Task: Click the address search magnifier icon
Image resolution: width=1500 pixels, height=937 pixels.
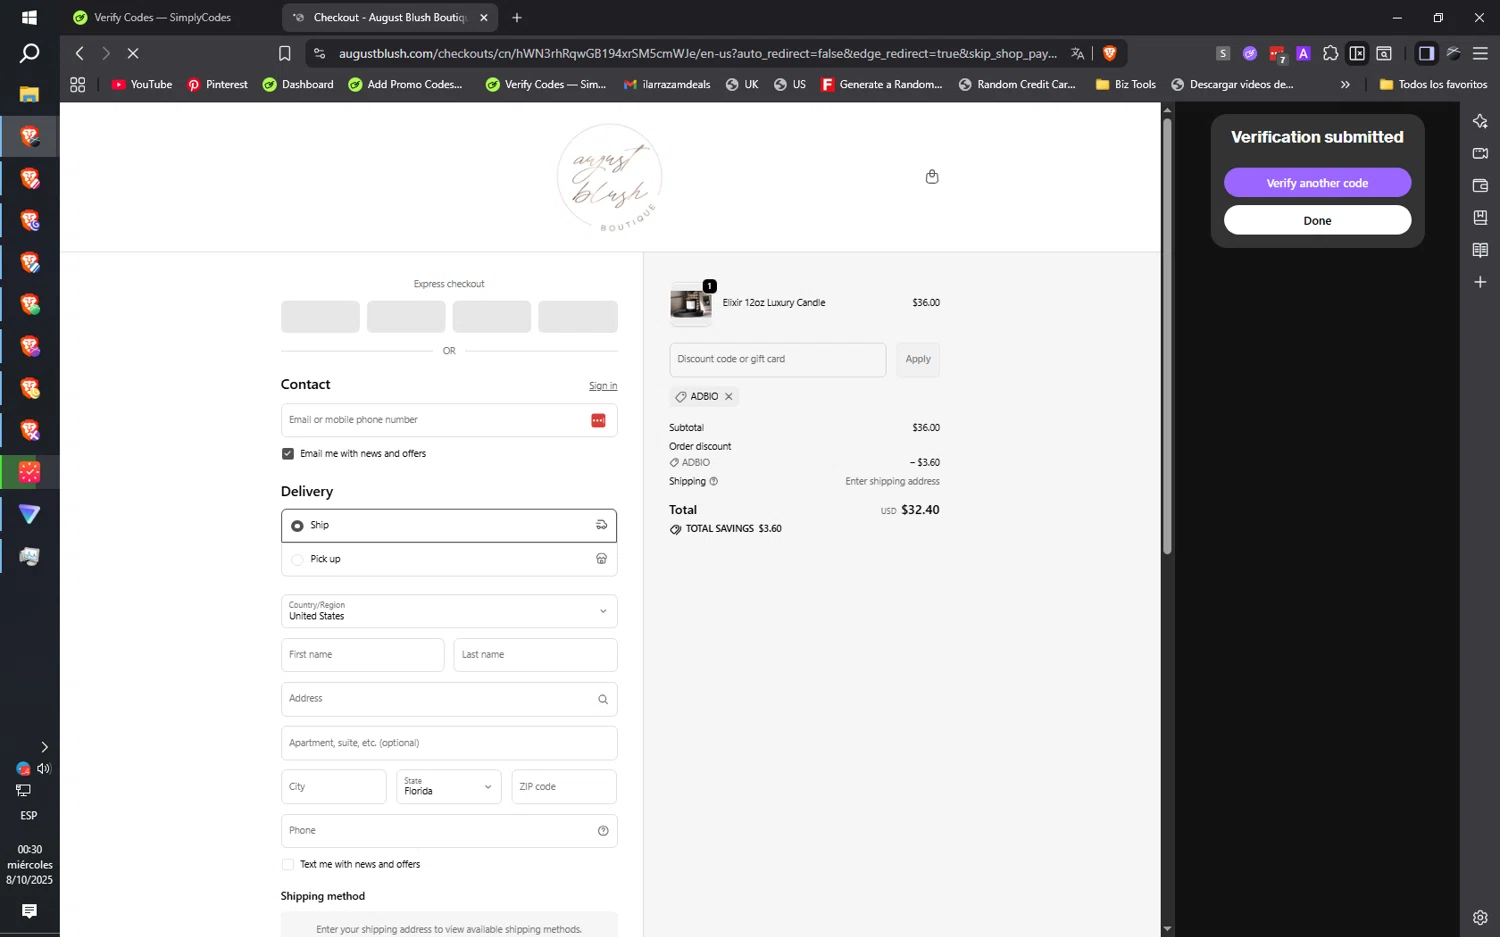Action: [x=603, y=700]
